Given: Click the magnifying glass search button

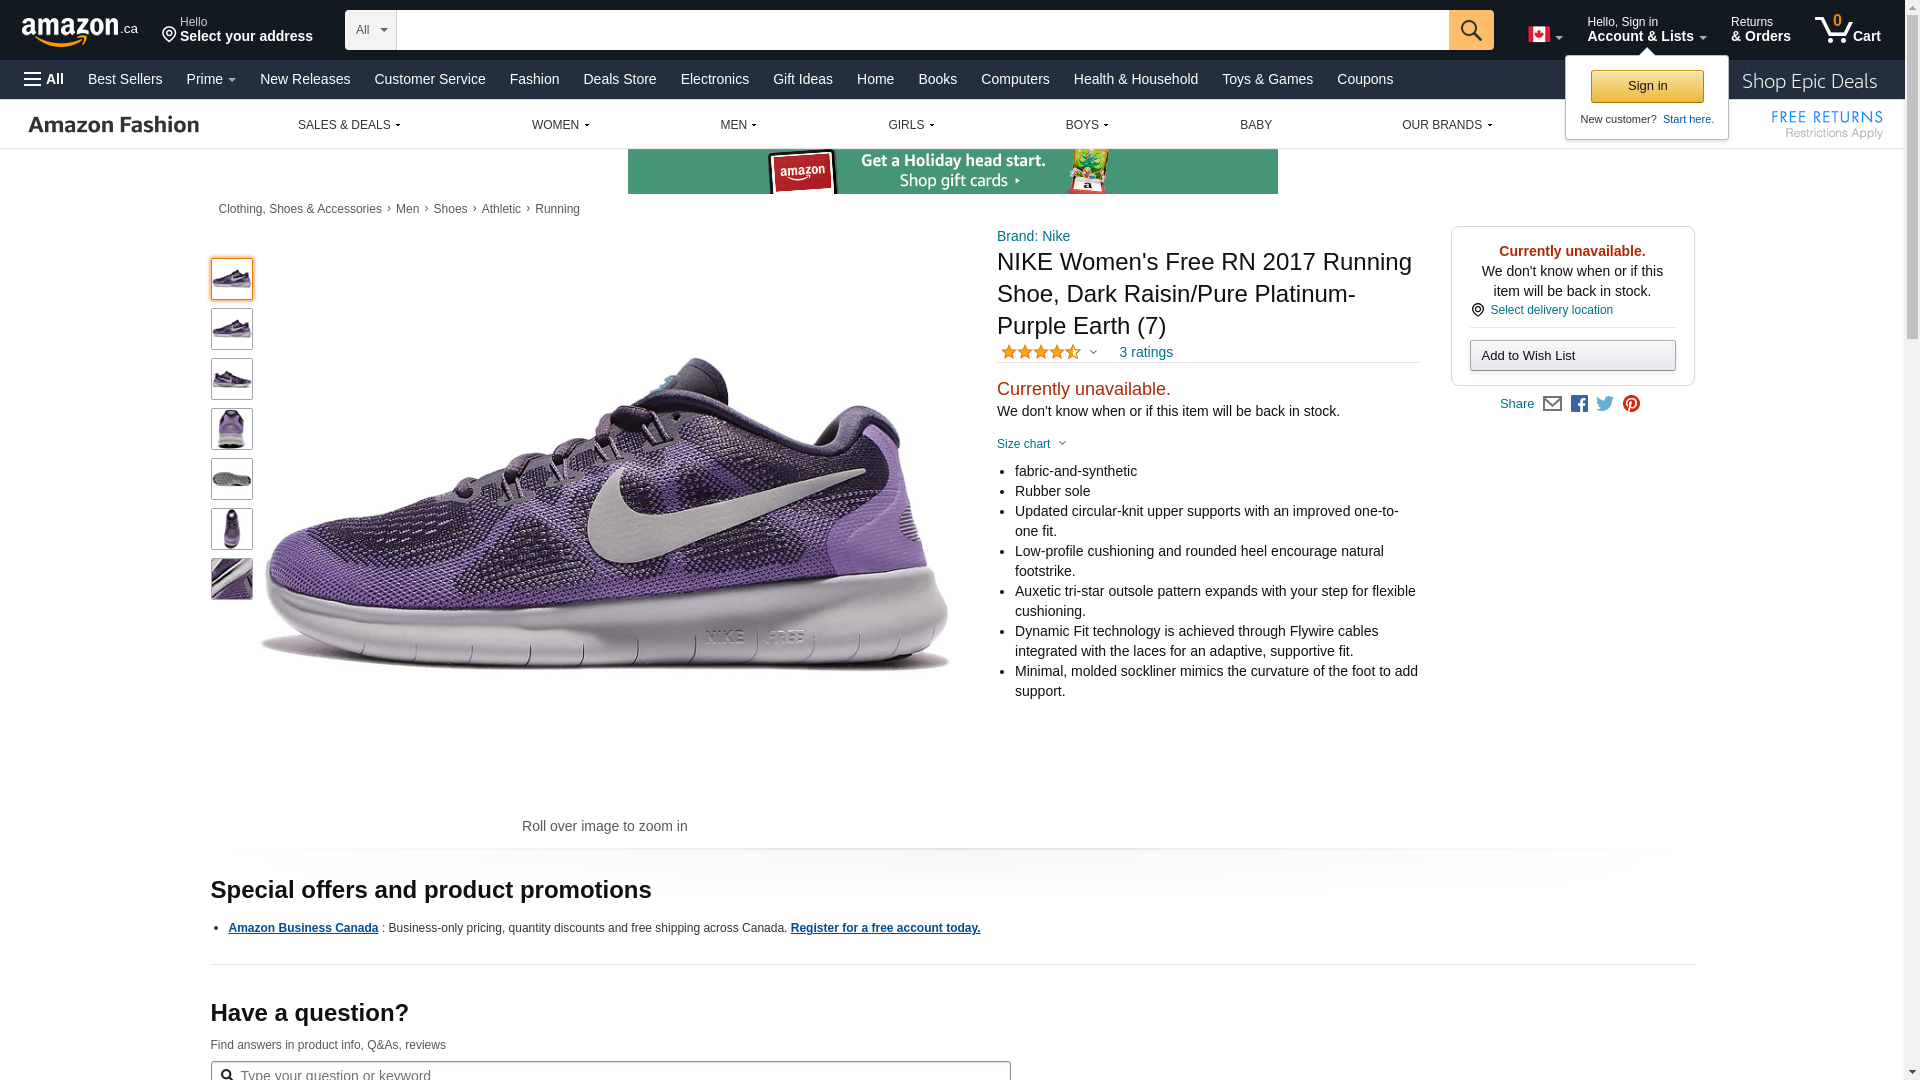Looking at the screenshot, I should [1470, 30].
